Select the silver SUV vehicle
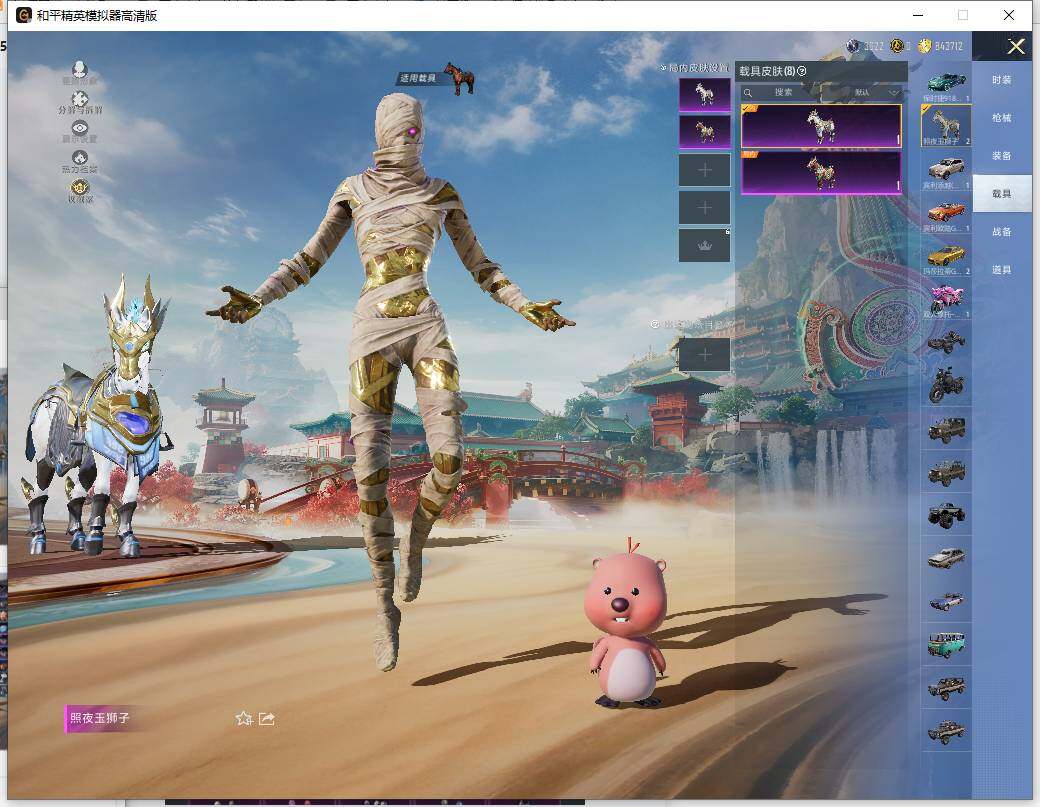Viewport: 1040px width, 807px height. [946, 169]
